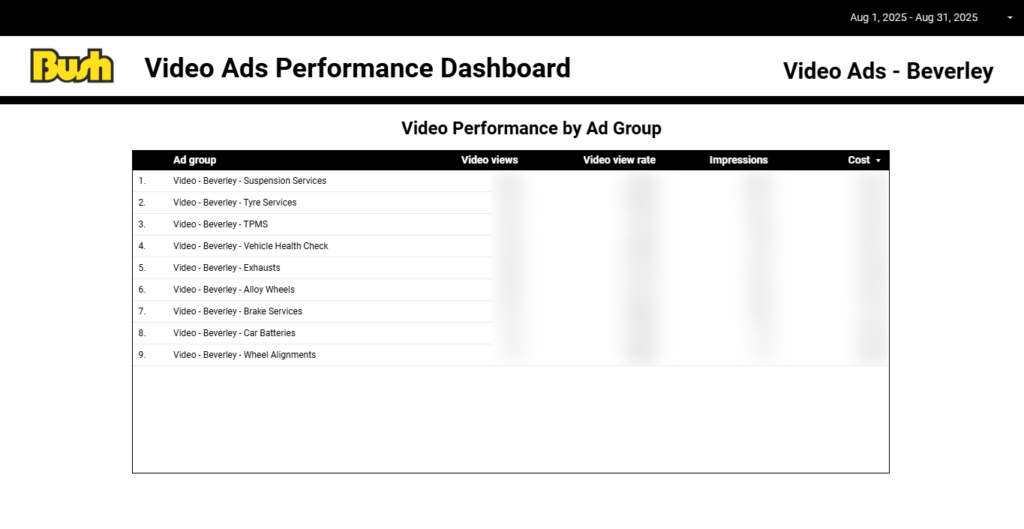Sort table by Video views header
Screen dimensions: 1024x529
click(489, 160)
